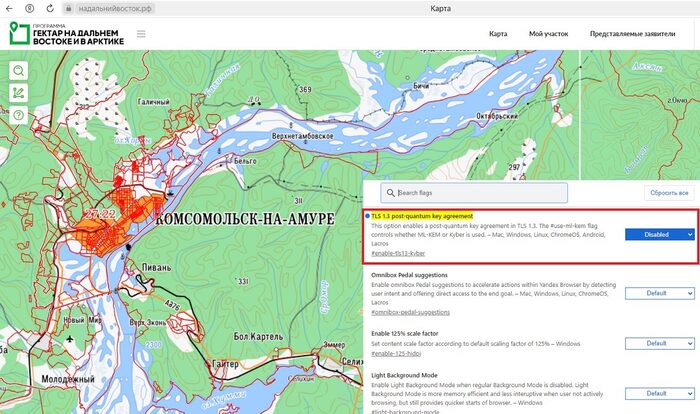This screenshot has width=700, height=414.
Task: Click the Сбросить все button
Action: point(669,193)
